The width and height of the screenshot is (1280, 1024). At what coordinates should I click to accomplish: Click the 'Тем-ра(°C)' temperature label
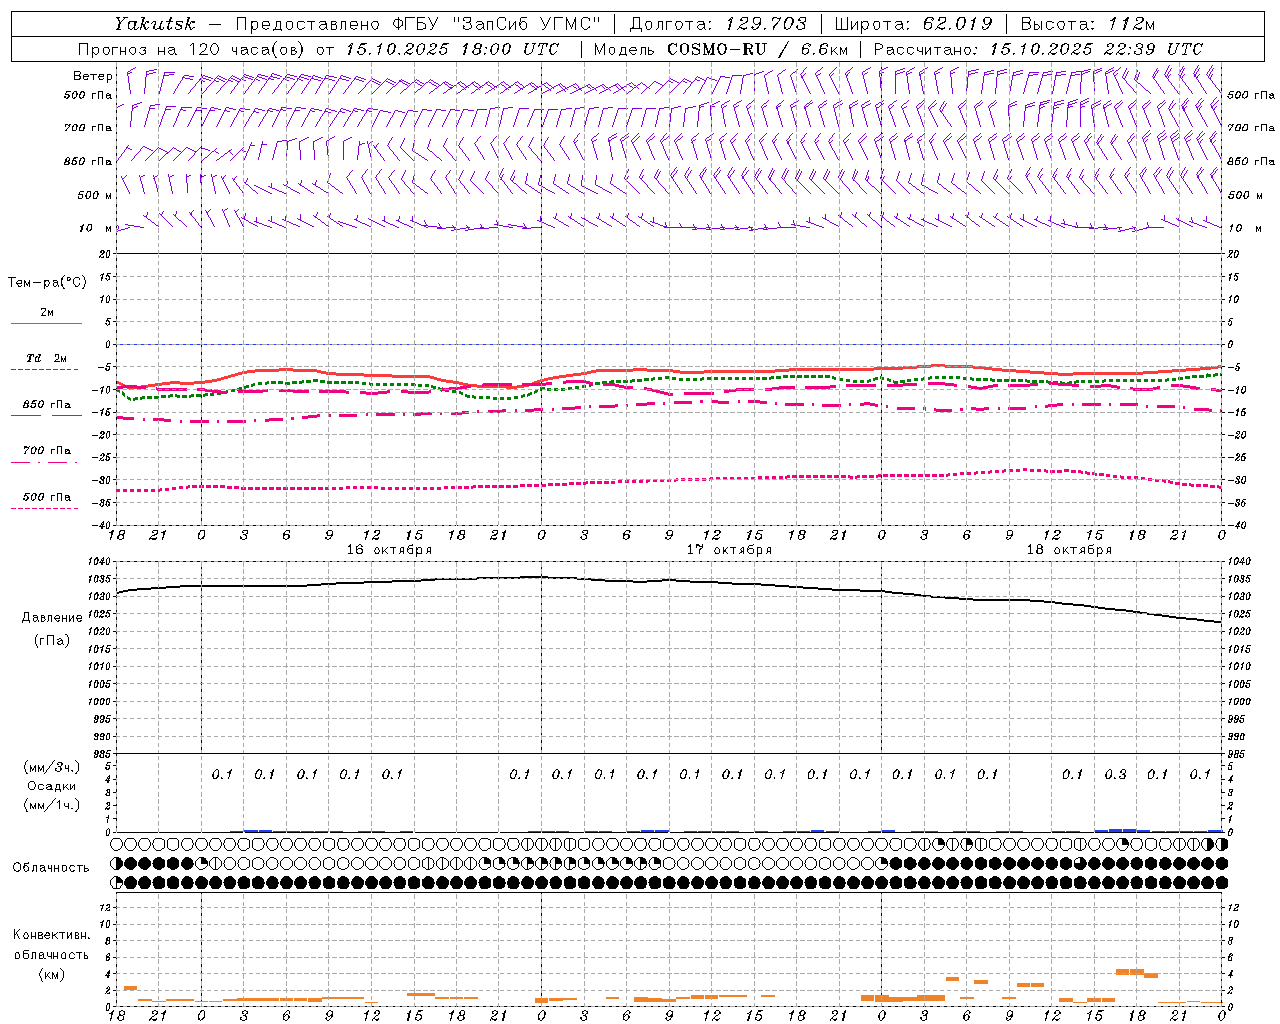click(47, 283)
